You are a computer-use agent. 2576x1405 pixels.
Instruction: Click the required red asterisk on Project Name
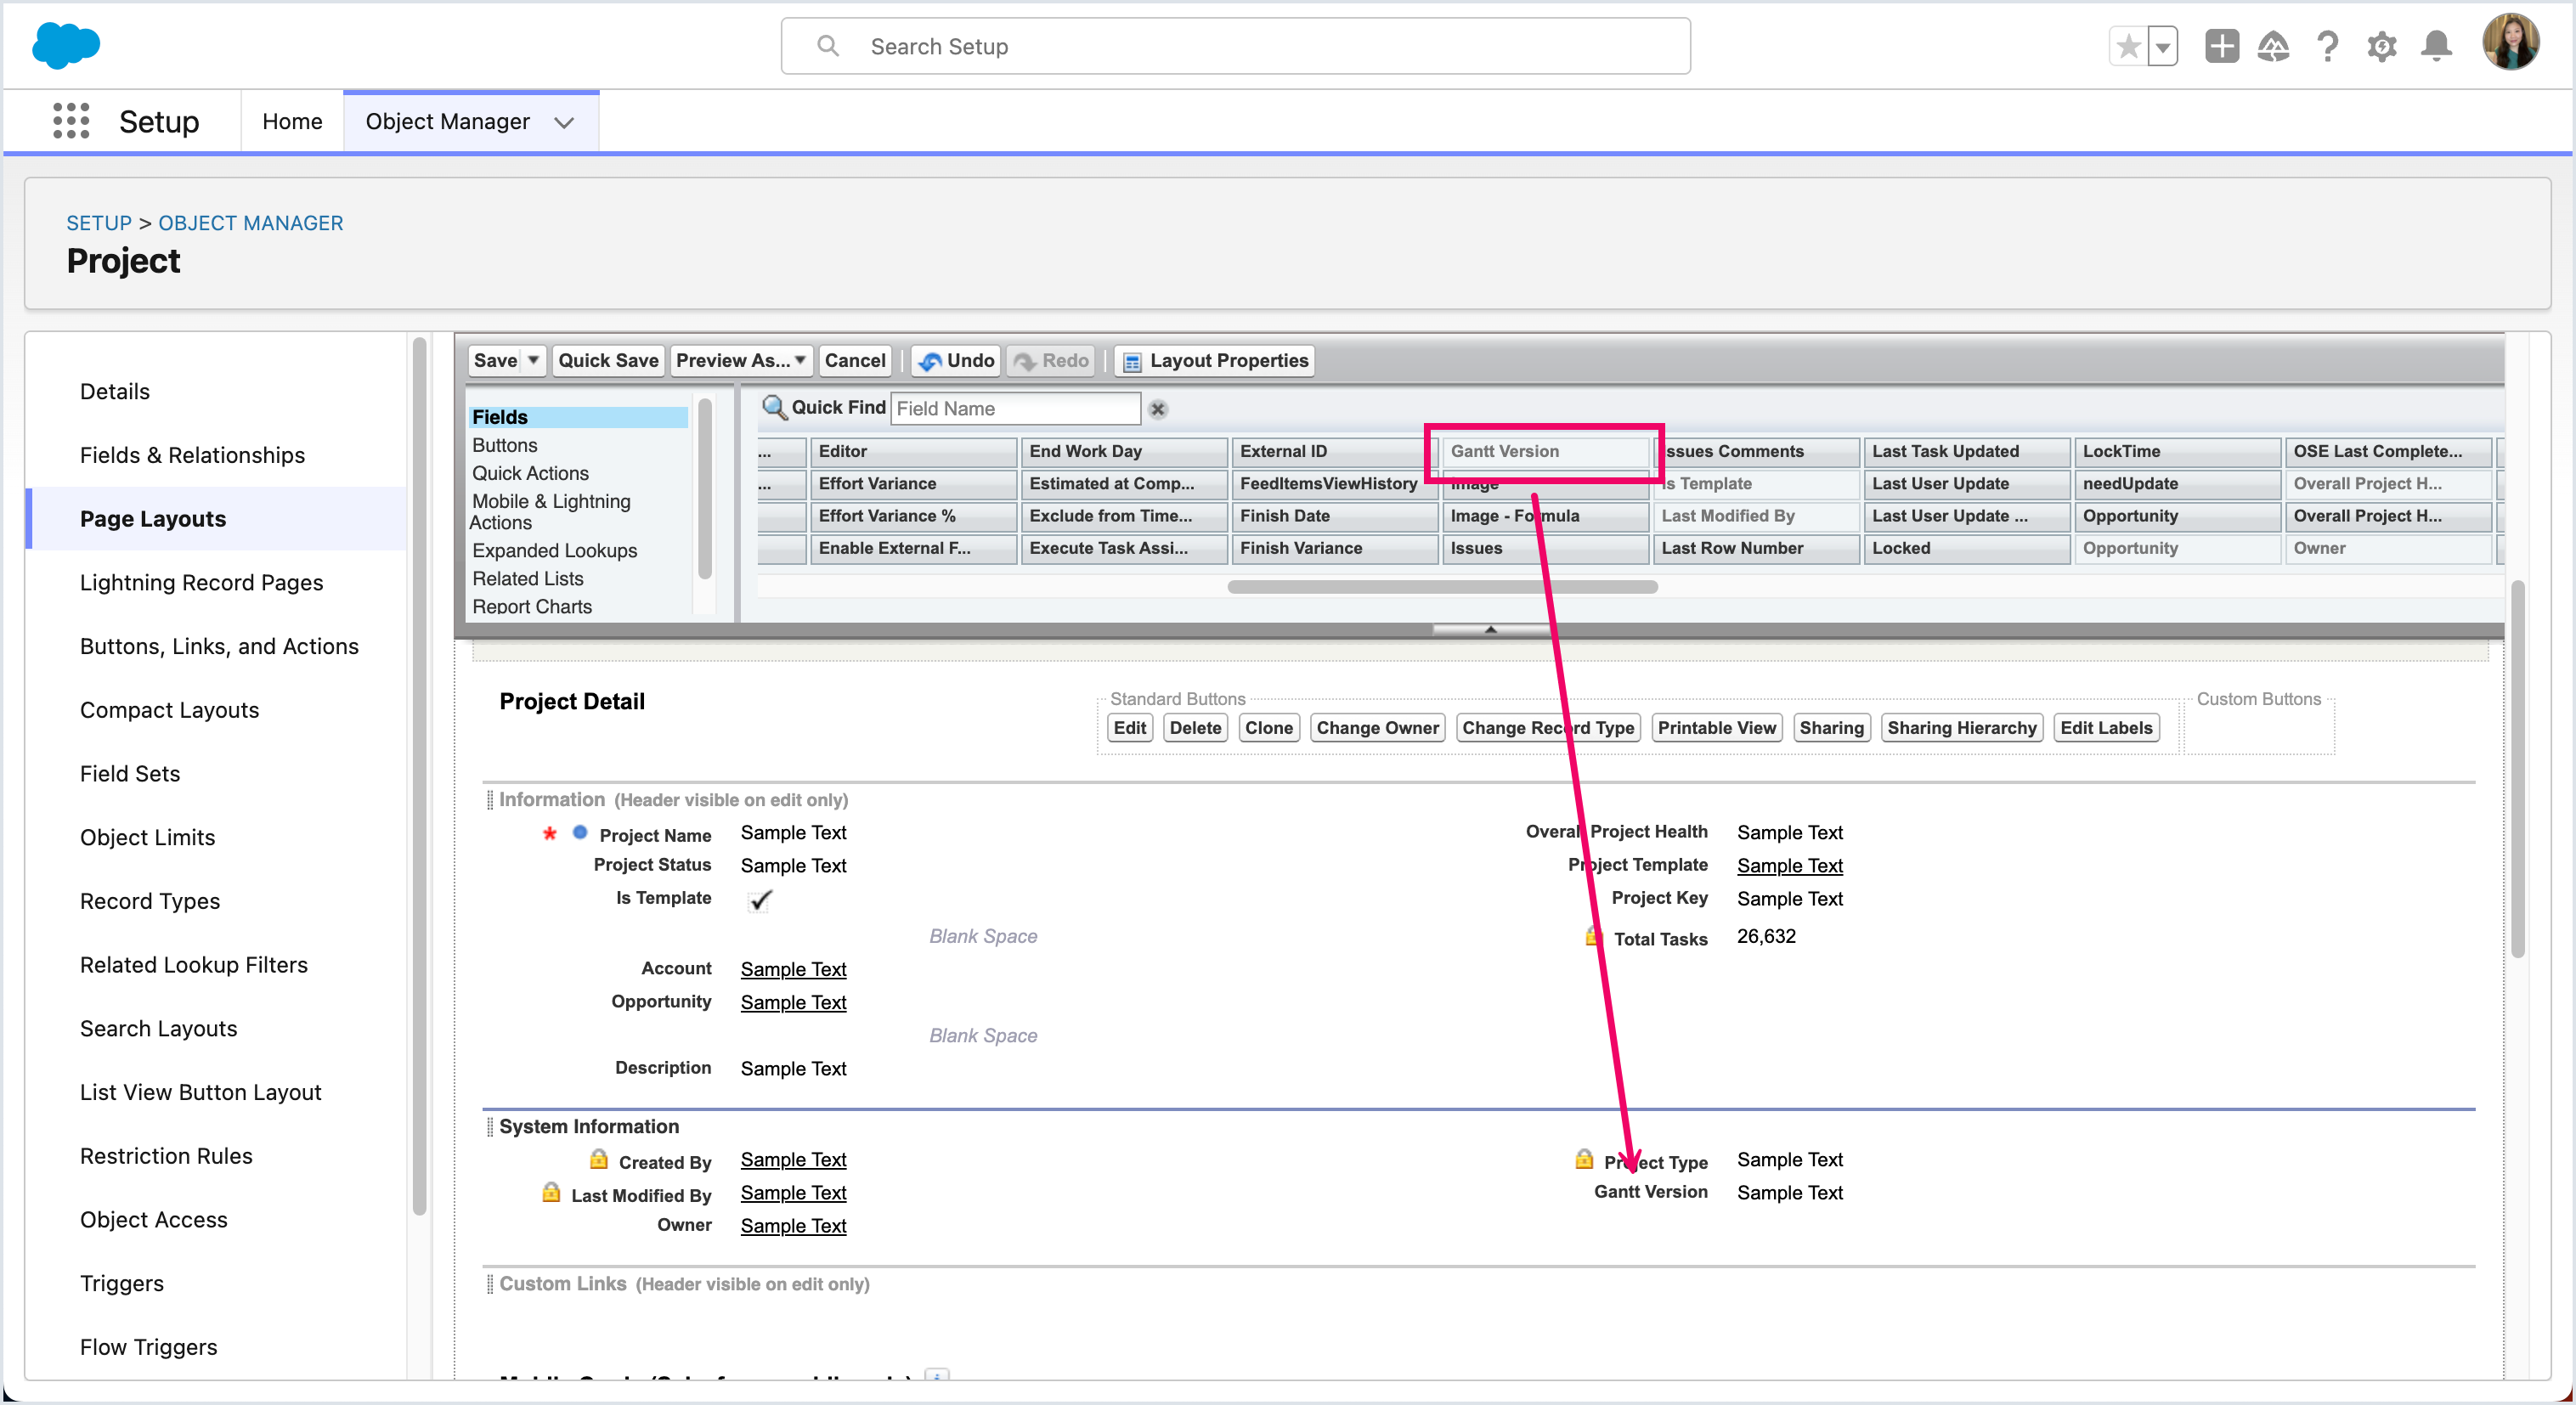(549, 833)
